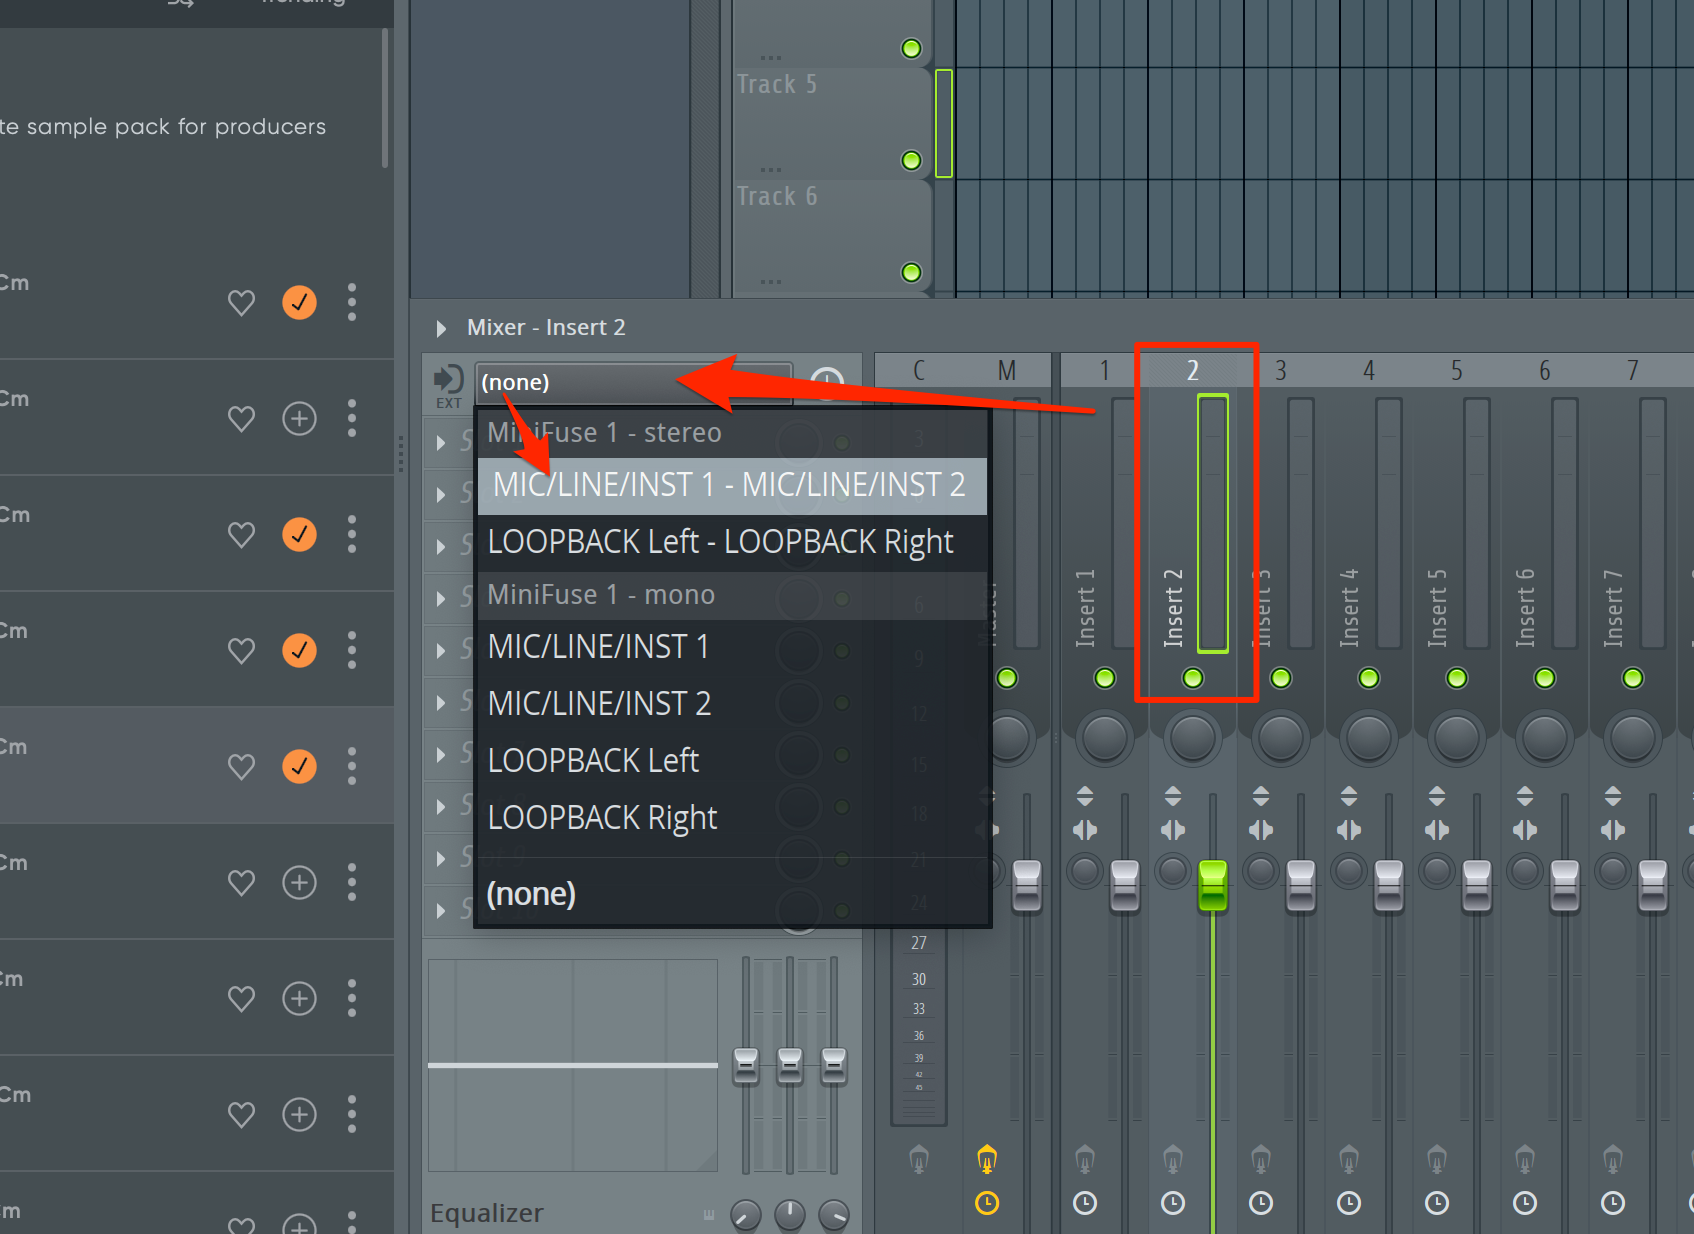
Task: Expand the second-to-last effect slot arrow
Action: 441,859
